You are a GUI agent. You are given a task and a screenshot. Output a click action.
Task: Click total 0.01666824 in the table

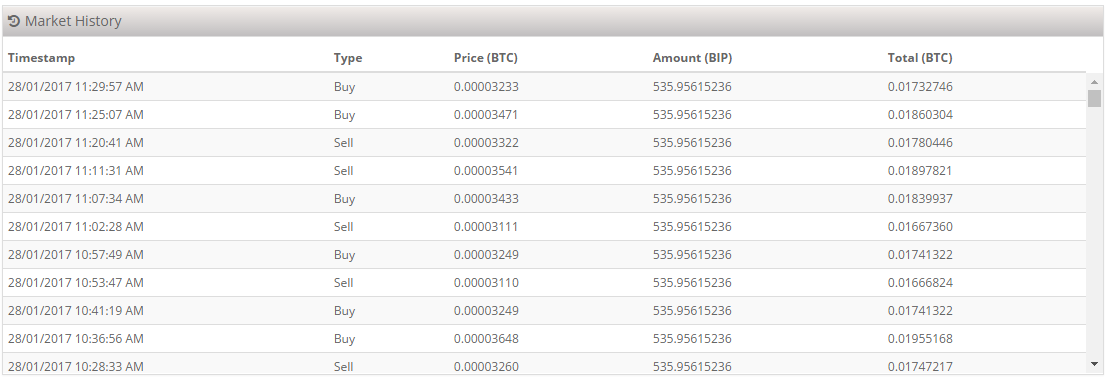pos(920,282)
